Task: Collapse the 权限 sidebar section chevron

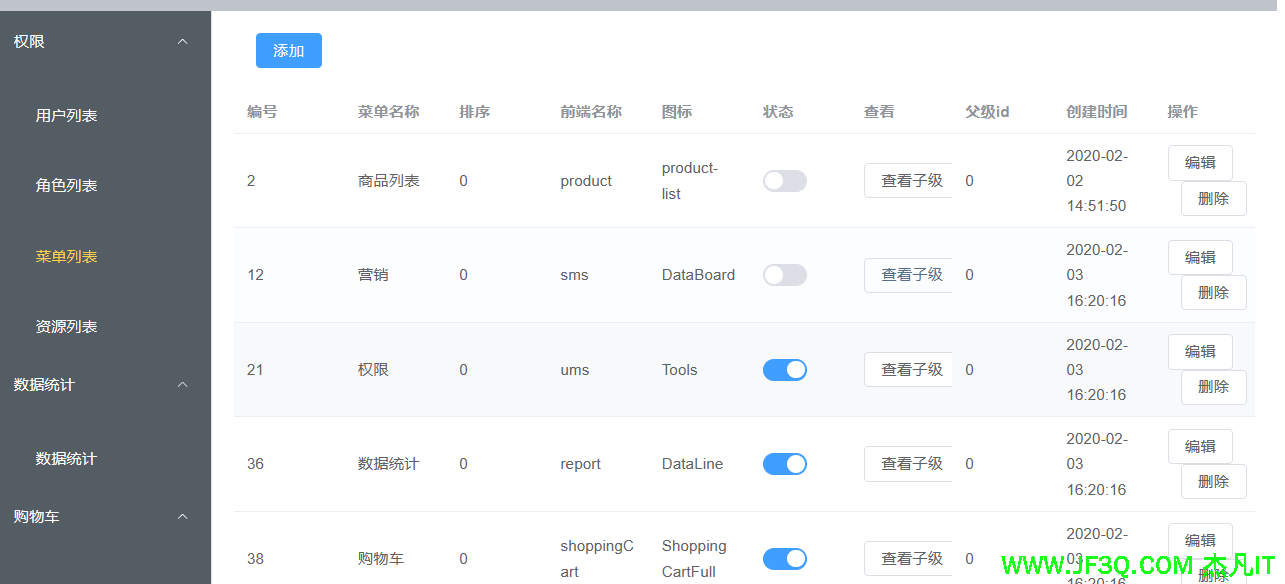Action: click(182, 42)
